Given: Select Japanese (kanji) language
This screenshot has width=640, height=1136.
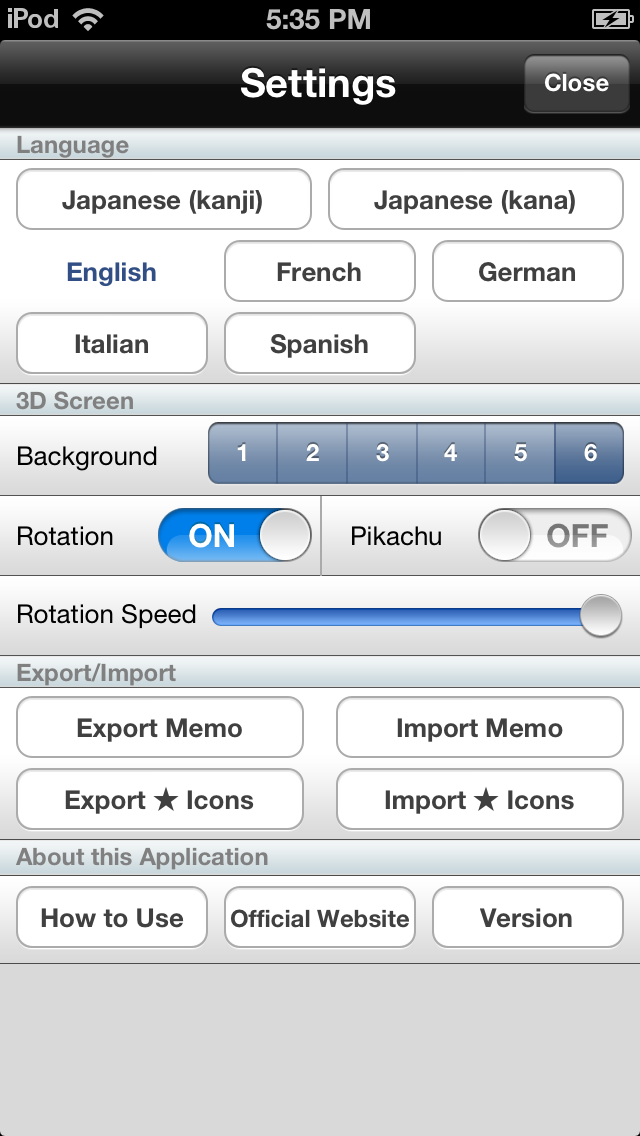Looking at the screenshot, I should pos(163,200).
